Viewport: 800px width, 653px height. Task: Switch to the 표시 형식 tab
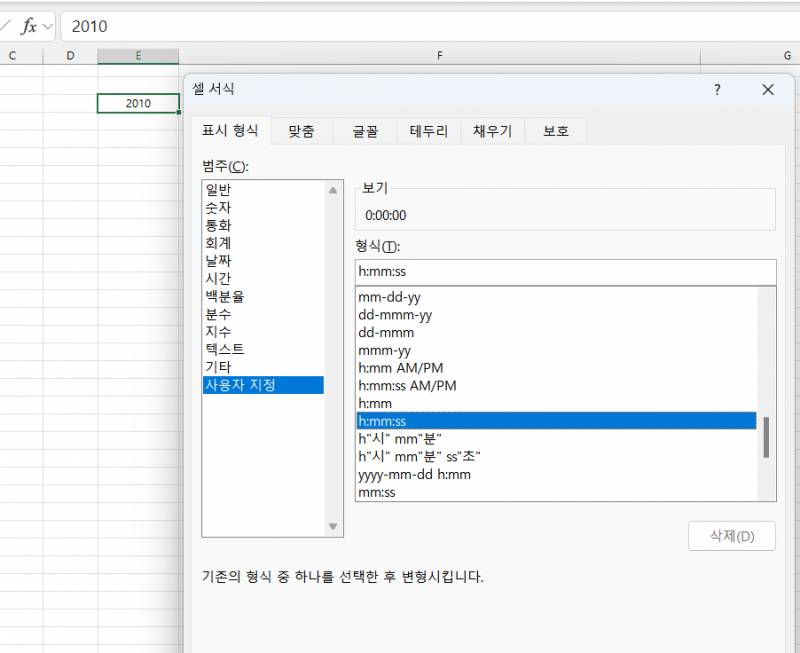pyautogui.click(x=230, y=131)
